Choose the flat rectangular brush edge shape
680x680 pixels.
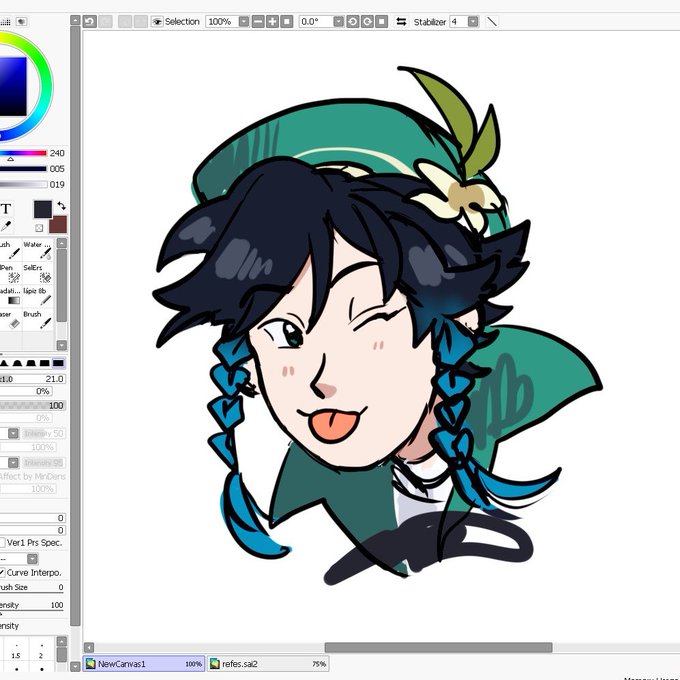click(45, 363)
